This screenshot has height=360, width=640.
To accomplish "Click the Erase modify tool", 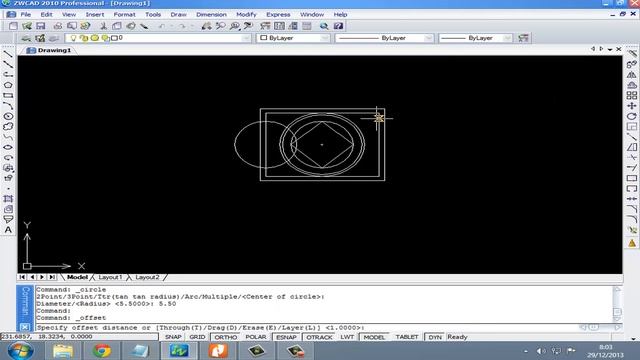I will tap(632, 54).
